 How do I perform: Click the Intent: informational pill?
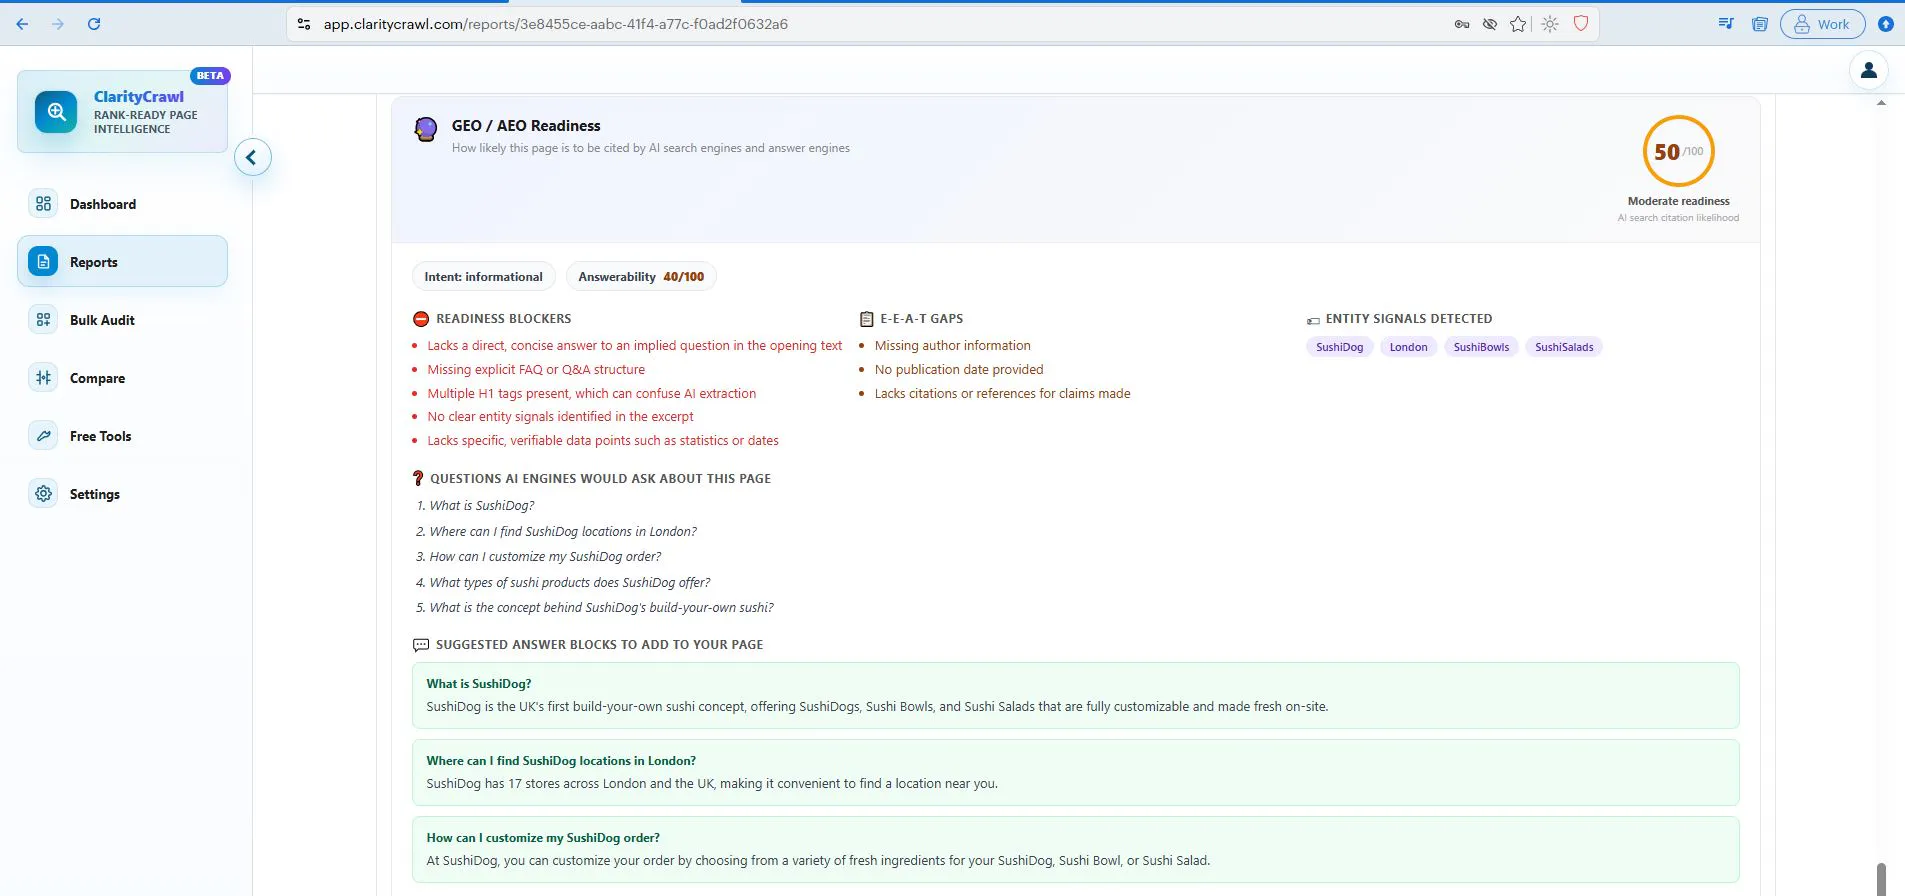pos(483,277)
